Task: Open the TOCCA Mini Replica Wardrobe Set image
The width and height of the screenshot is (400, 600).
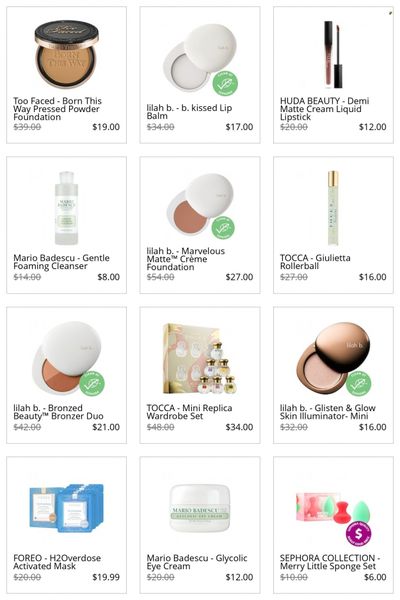Action: (x=200, y=359)
